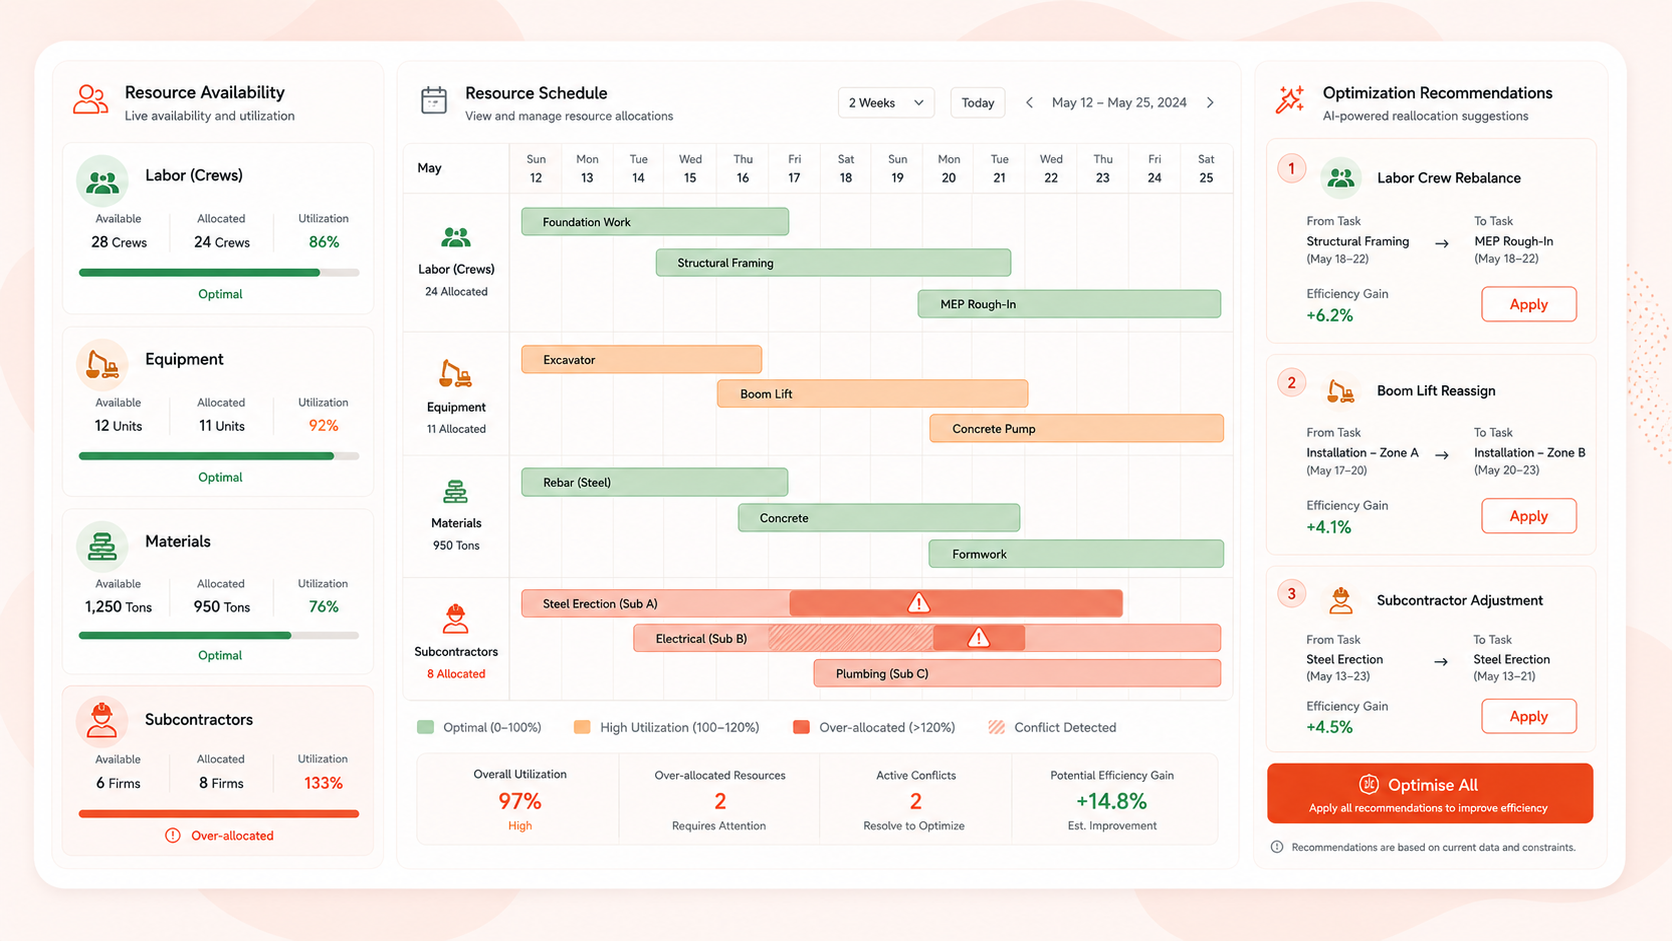
Task: Click recommendation number 2 badge
Action: [x=1291, y=383]
